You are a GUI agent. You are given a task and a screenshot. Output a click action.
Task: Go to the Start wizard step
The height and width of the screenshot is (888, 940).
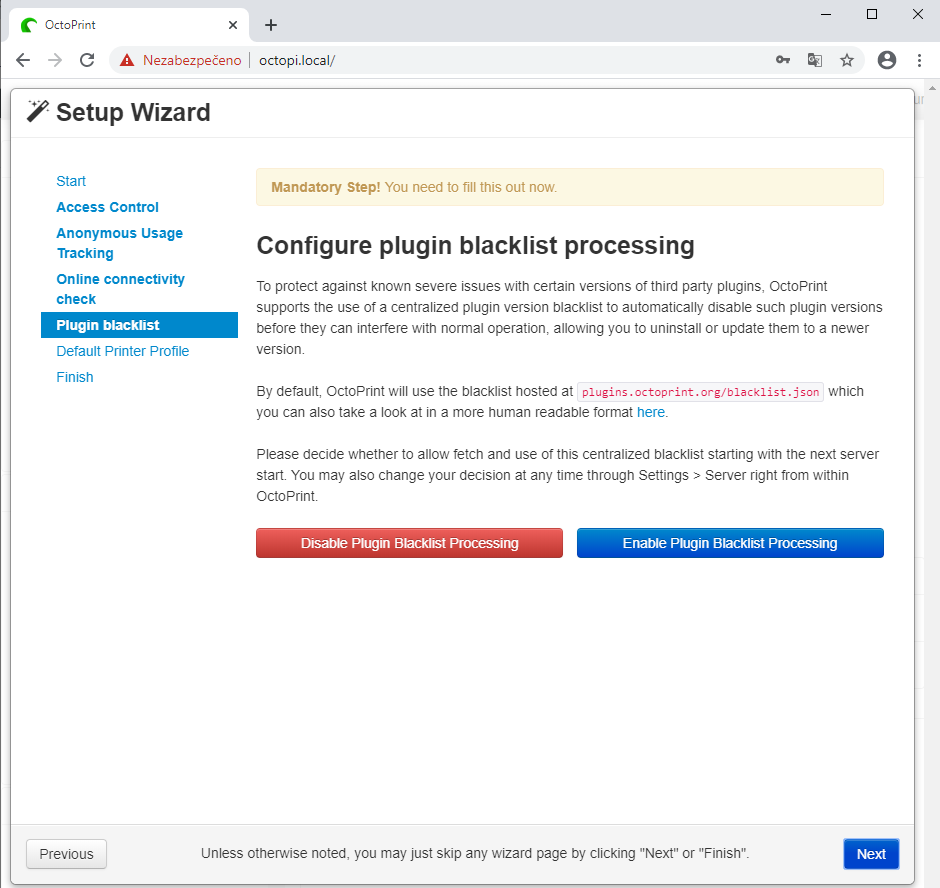click(x=71, y=181)
